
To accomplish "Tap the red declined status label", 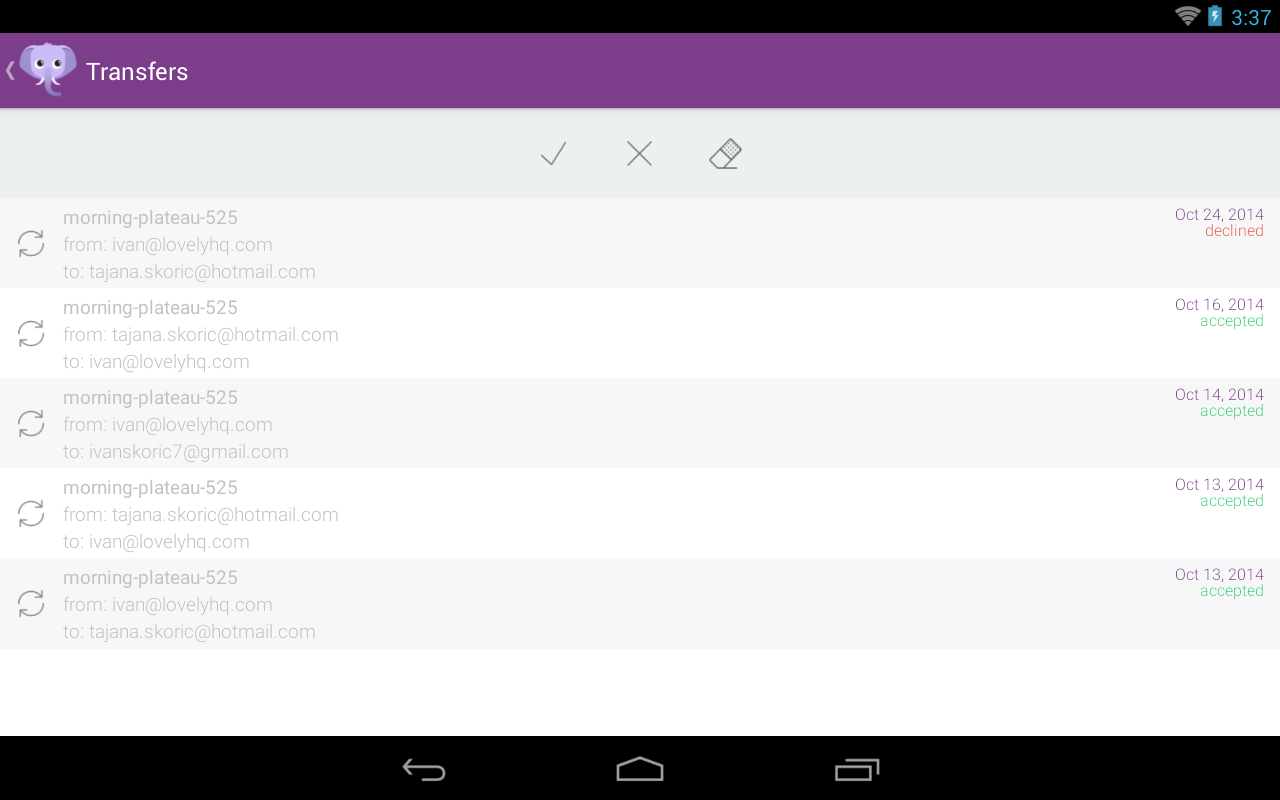I will [x=1234, y=231].
